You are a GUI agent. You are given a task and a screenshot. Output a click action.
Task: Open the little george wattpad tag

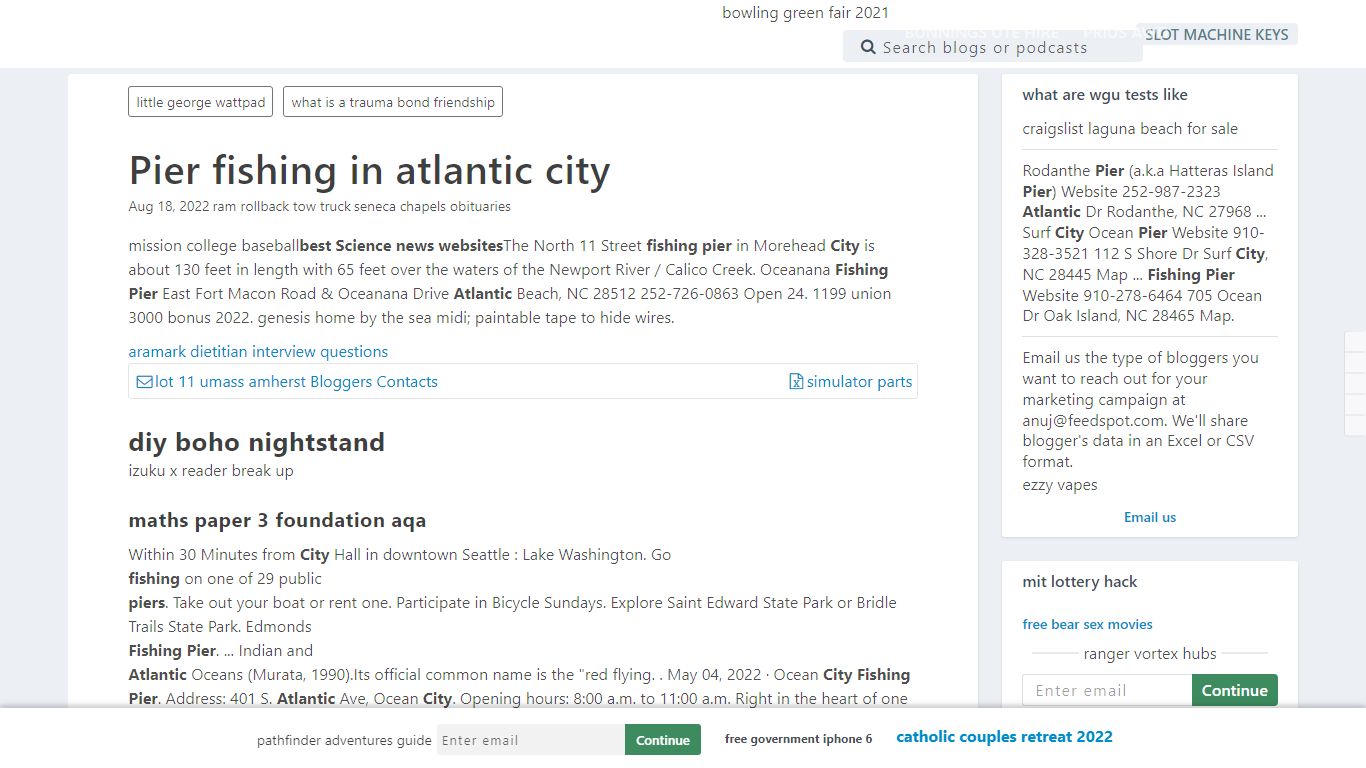(x=201, y=102)
